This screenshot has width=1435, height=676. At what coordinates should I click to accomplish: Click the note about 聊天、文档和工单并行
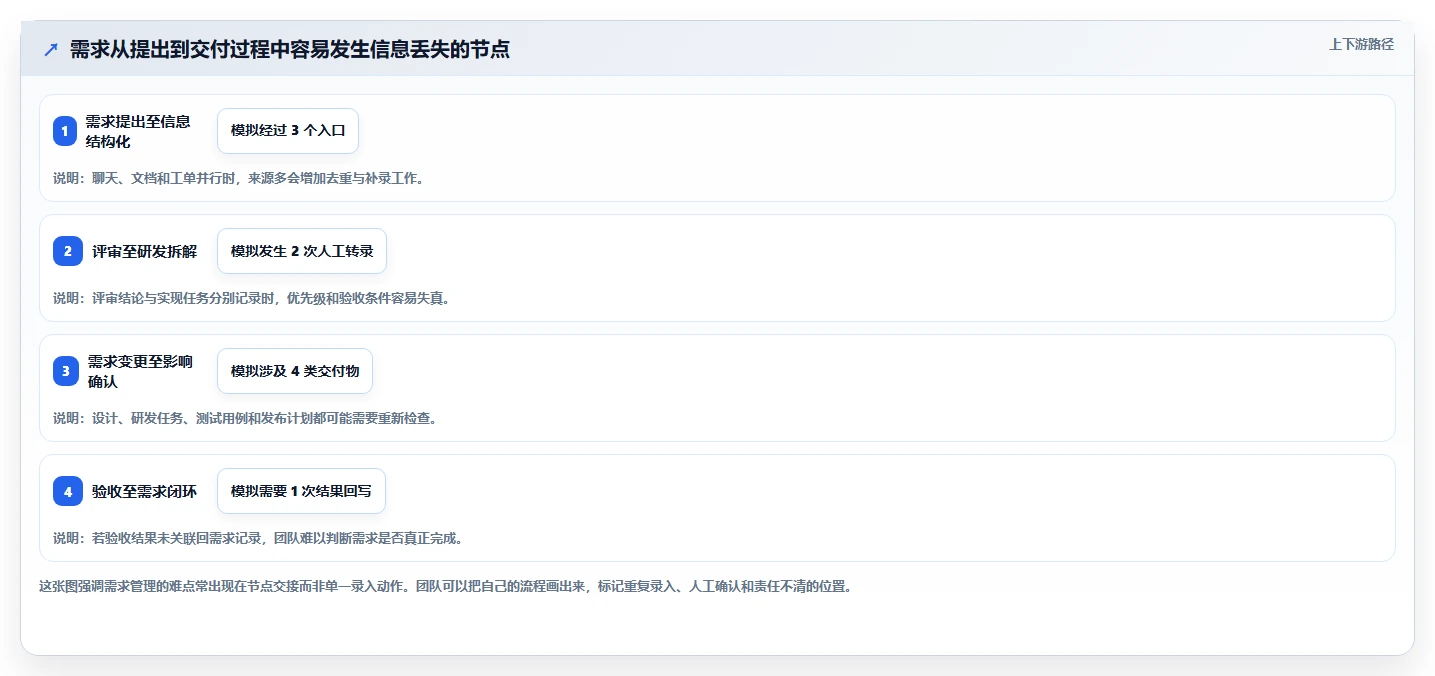pos(239,178)
